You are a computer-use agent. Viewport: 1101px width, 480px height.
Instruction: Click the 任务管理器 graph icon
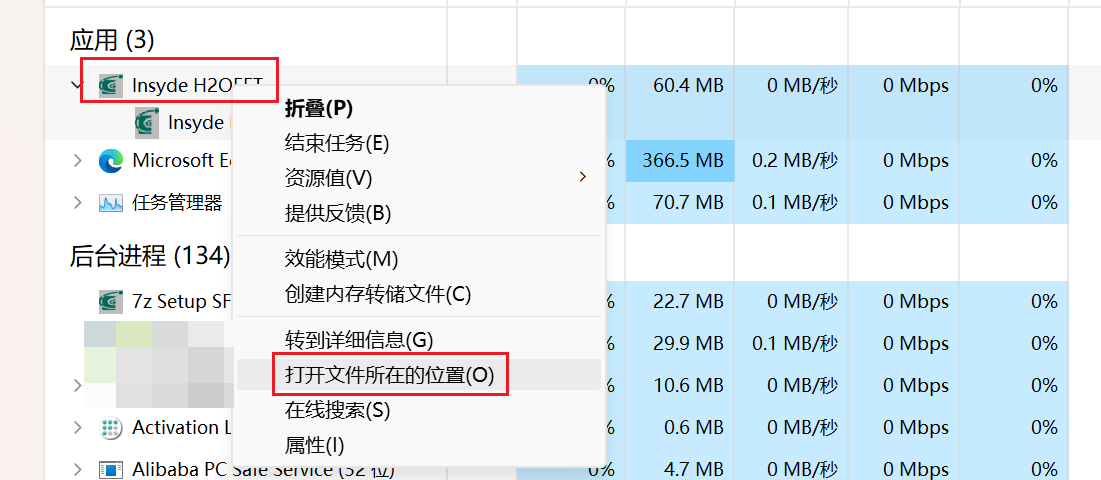[110, 204]
